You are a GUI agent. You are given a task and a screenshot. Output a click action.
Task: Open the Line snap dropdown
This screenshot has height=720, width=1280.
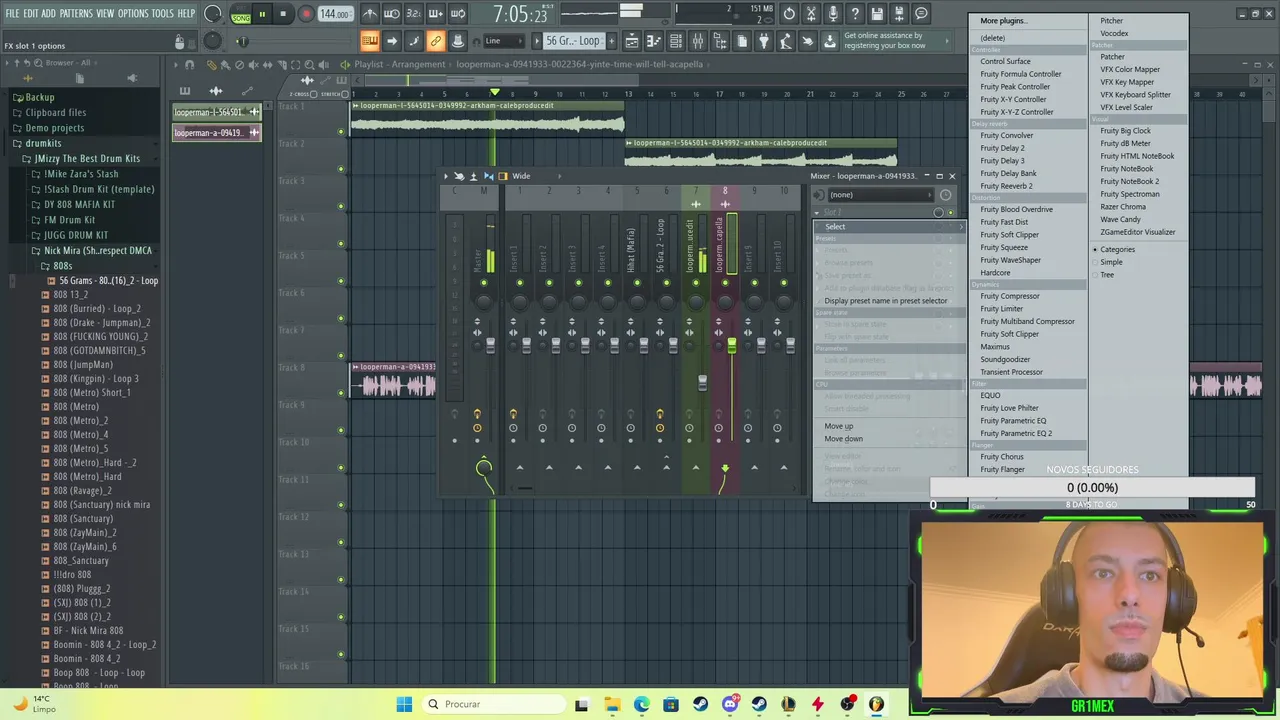[x=503, y=41]
